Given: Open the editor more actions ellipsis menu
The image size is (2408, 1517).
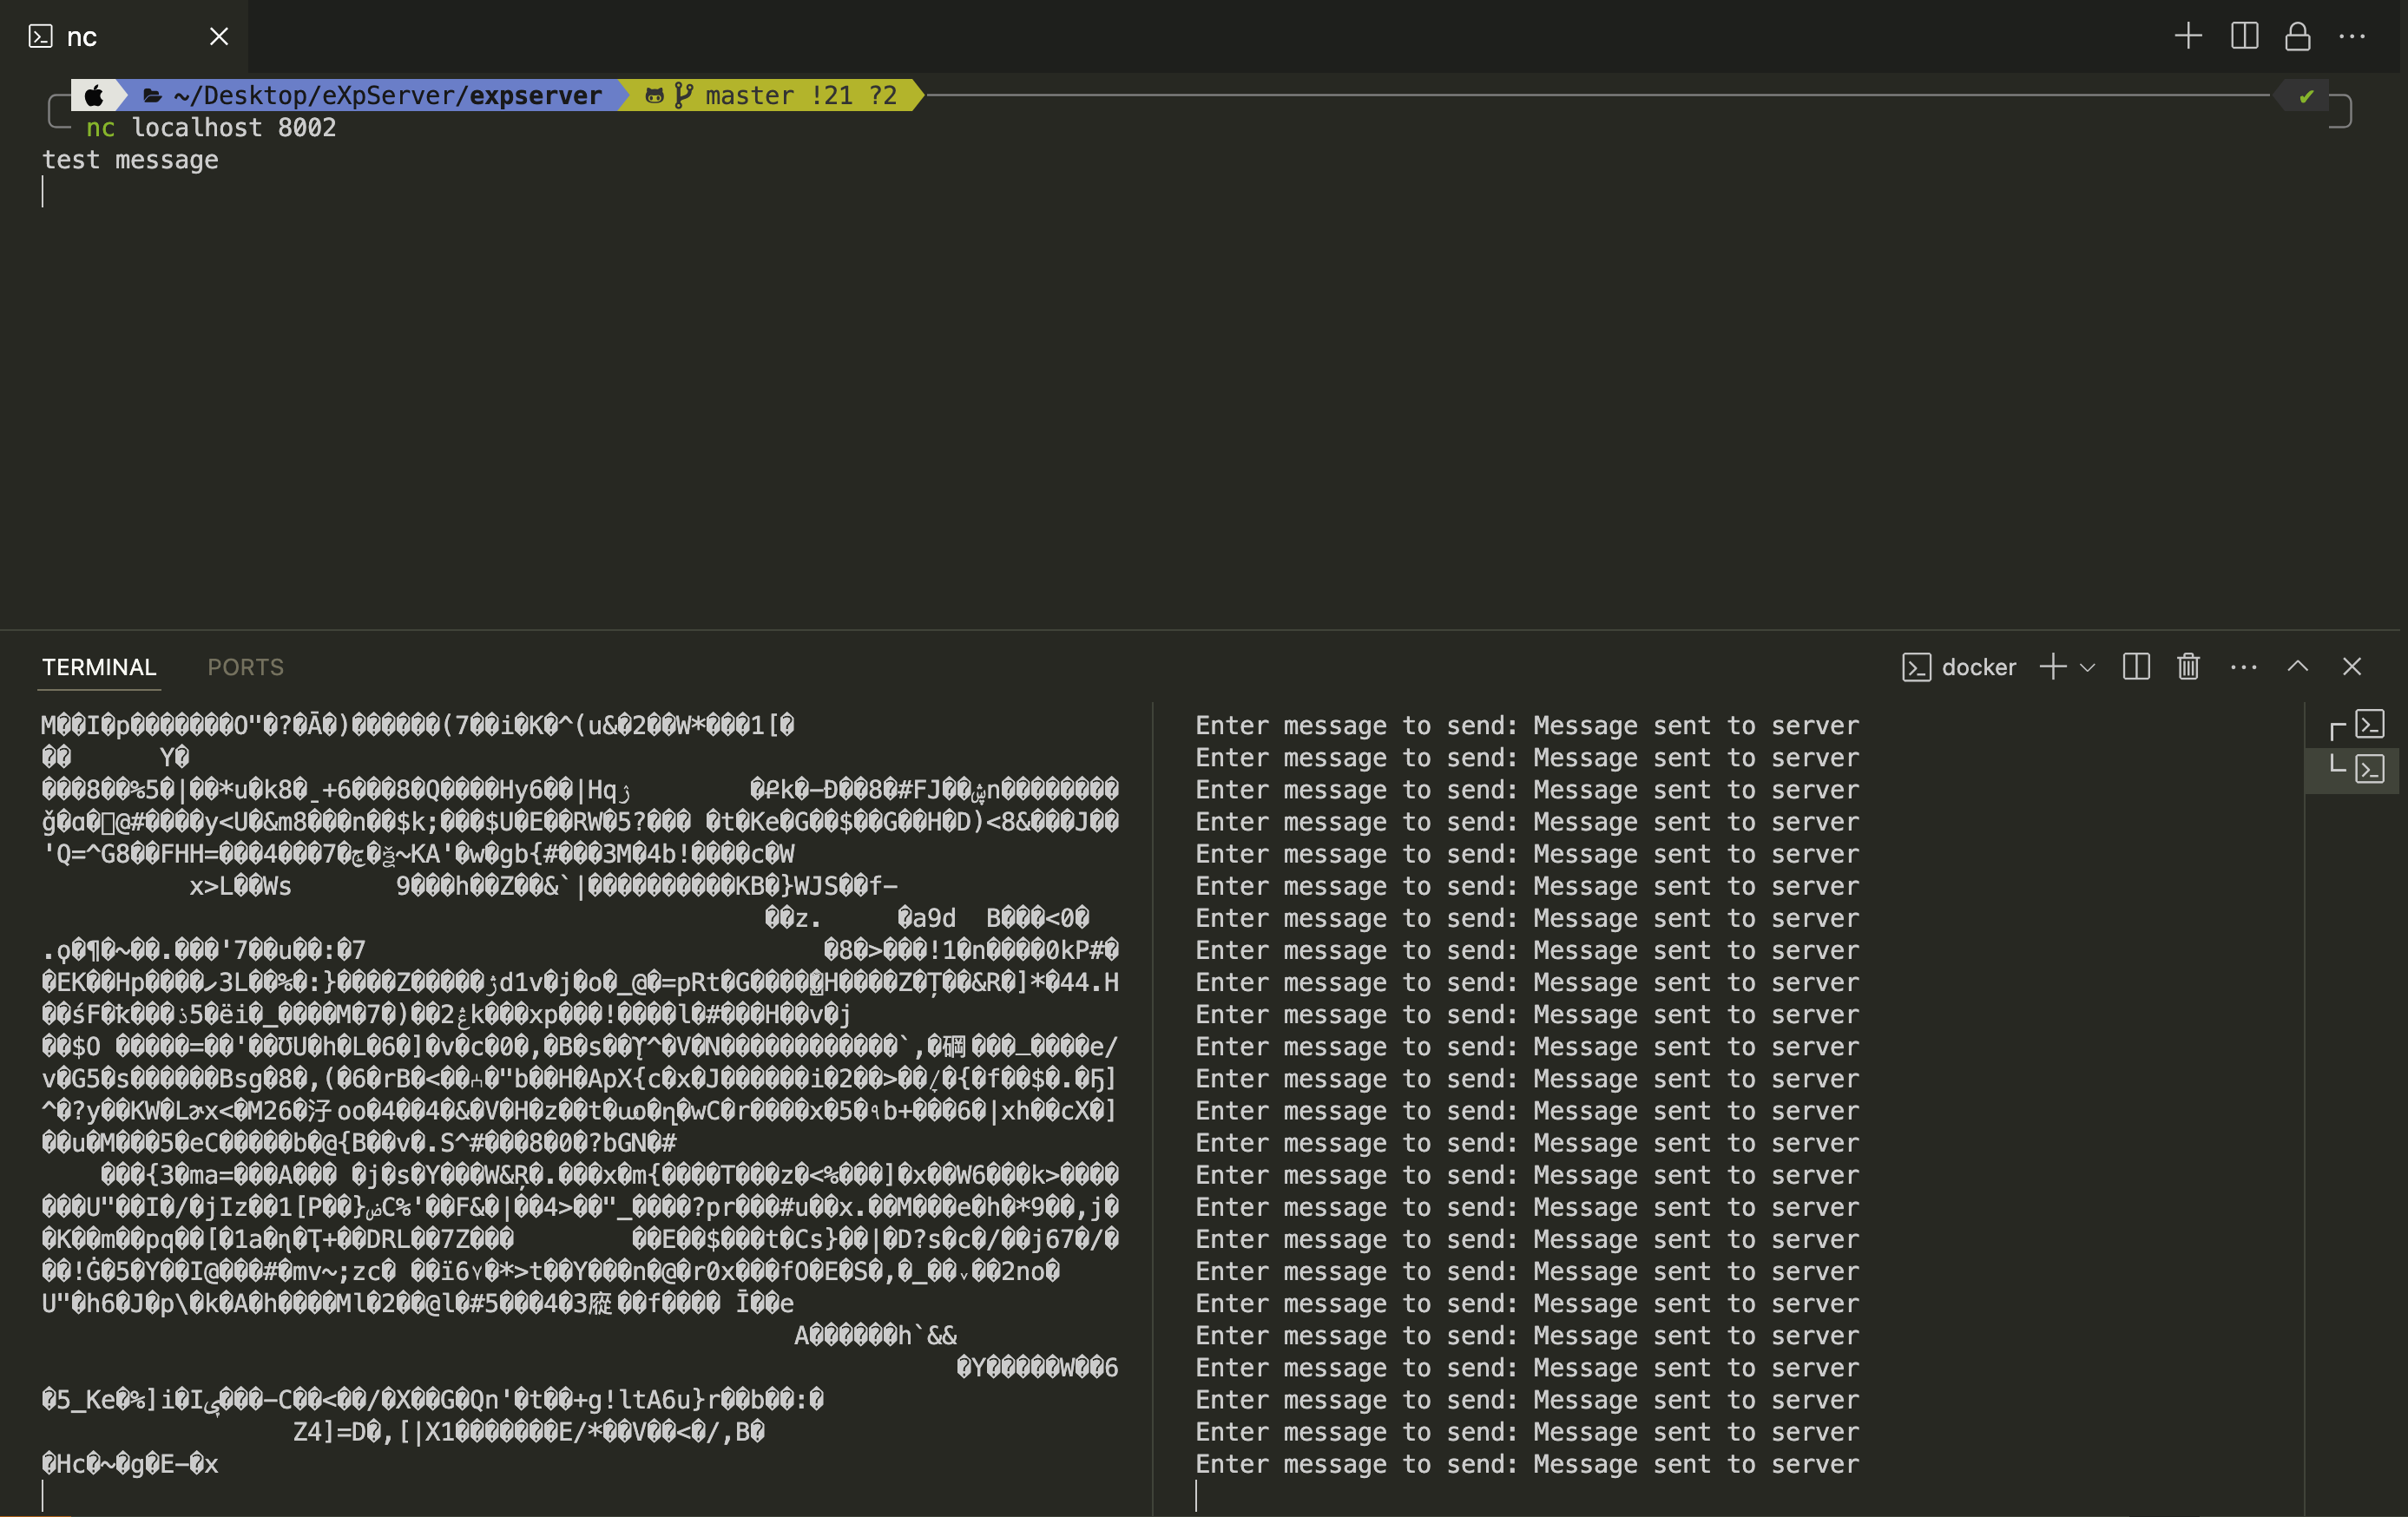Looking at the screenshot, I should [2352, 37].
